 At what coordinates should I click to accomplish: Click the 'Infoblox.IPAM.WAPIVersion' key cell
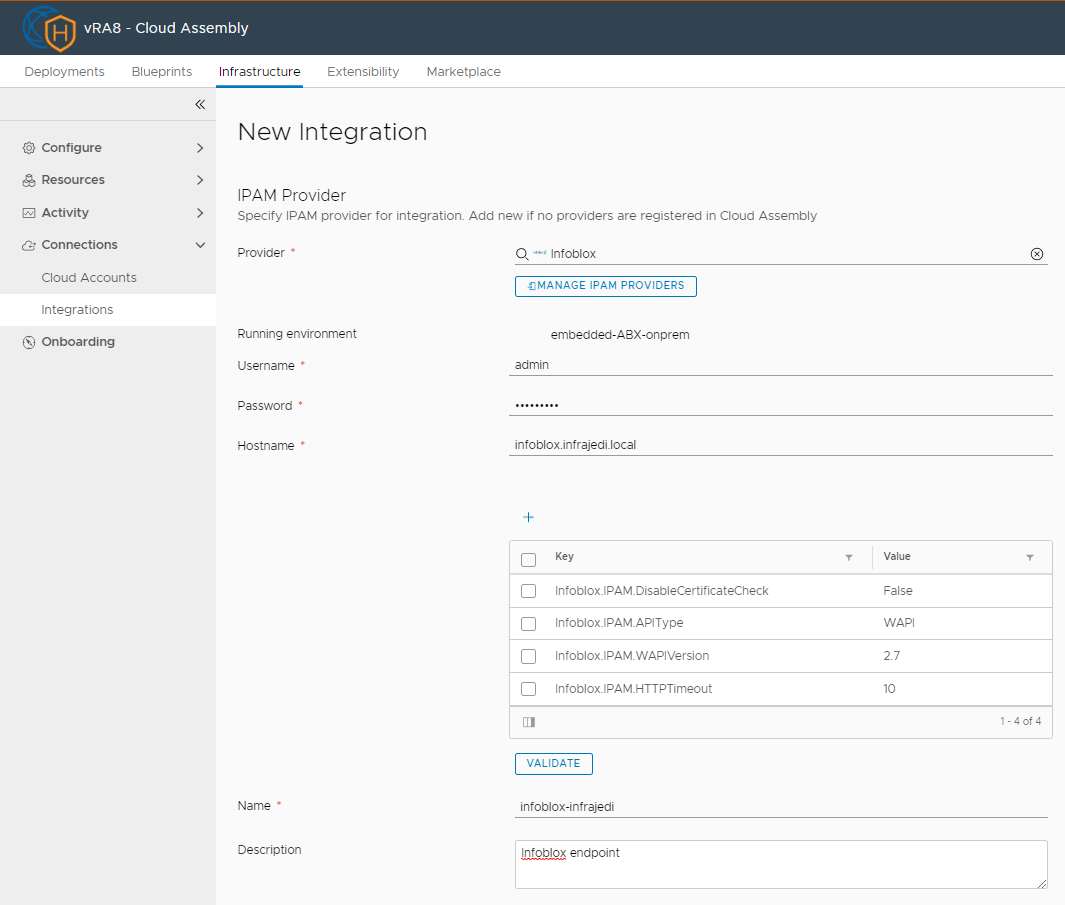point(632,656)
